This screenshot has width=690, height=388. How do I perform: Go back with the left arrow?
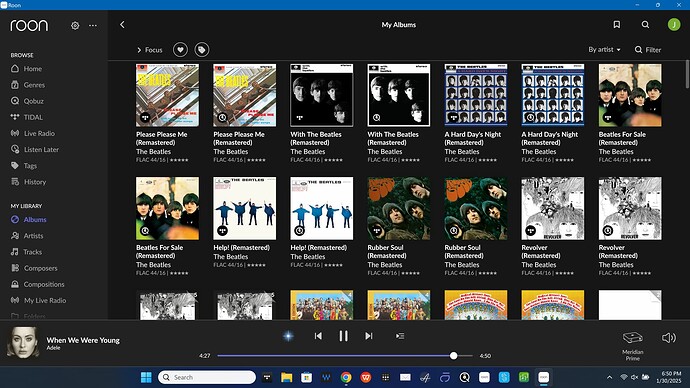(122, 25)
